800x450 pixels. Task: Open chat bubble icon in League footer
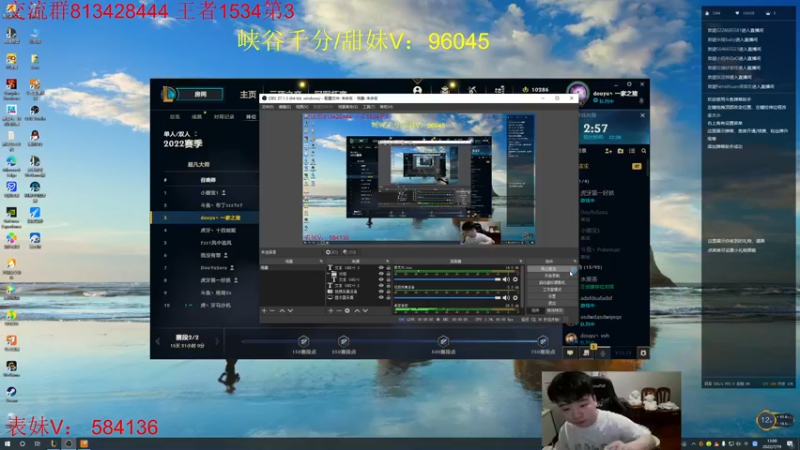570,353
